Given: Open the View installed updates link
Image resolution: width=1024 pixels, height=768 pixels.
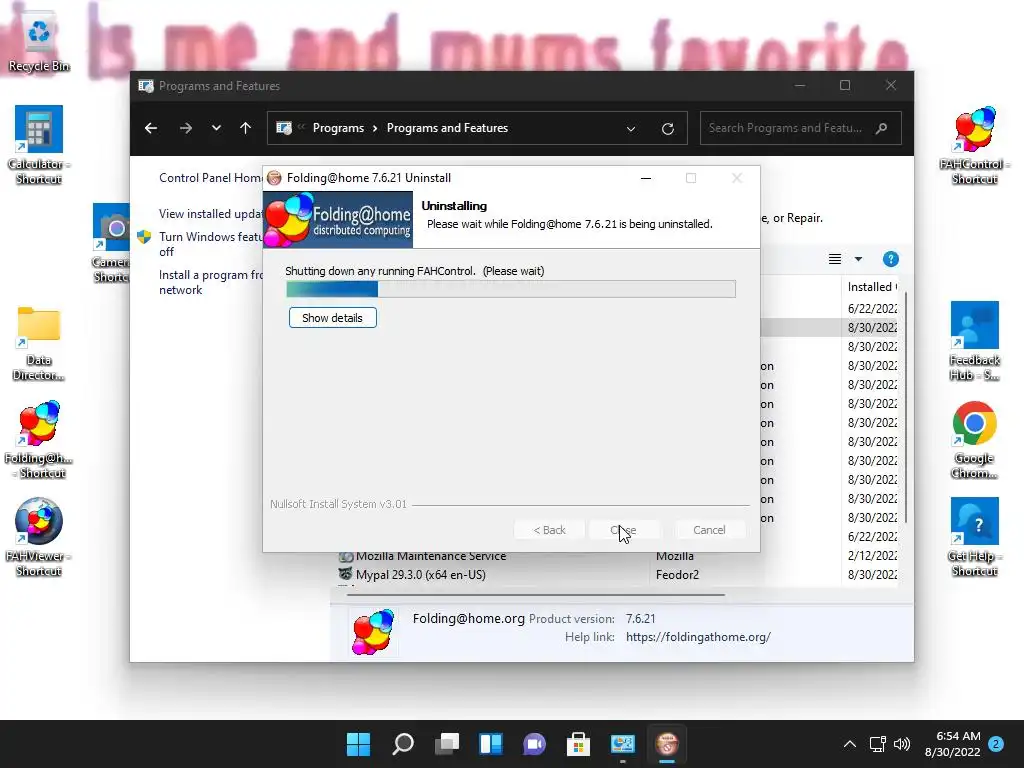Looking at the screenshot, I should 211,214.
